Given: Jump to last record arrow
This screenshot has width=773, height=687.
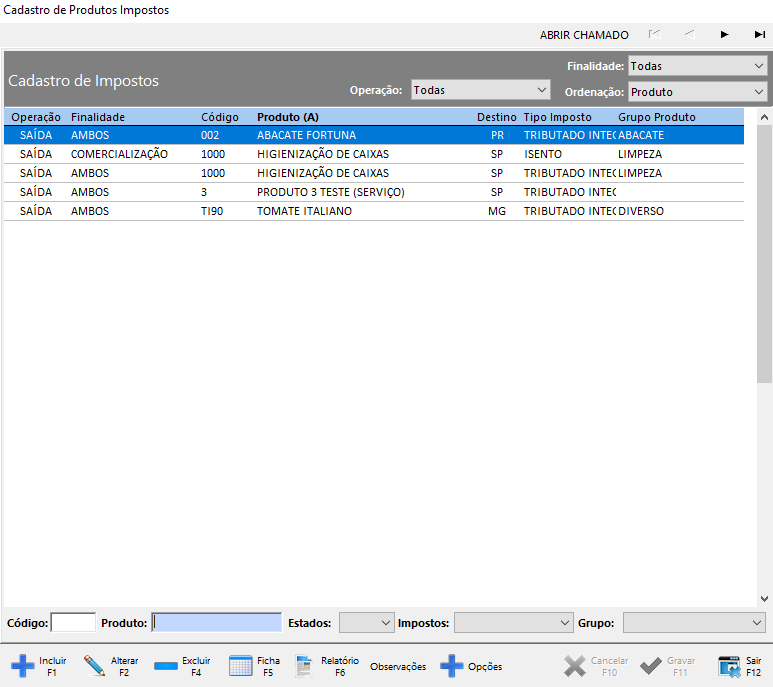Looking at the screenshot, I should click(760, 35).
